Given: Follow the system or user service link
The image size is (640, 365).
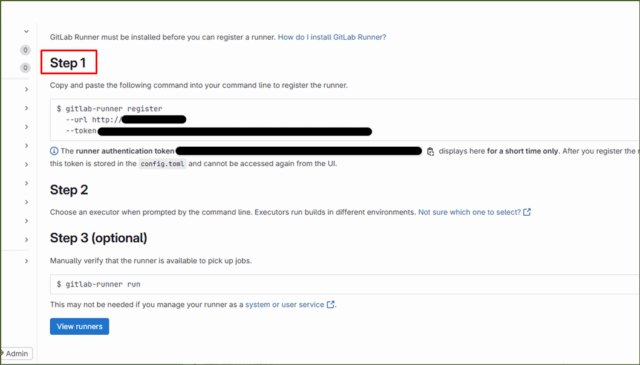Looking at the screenshot, I should pyautogui.click(x=290, y=305).
